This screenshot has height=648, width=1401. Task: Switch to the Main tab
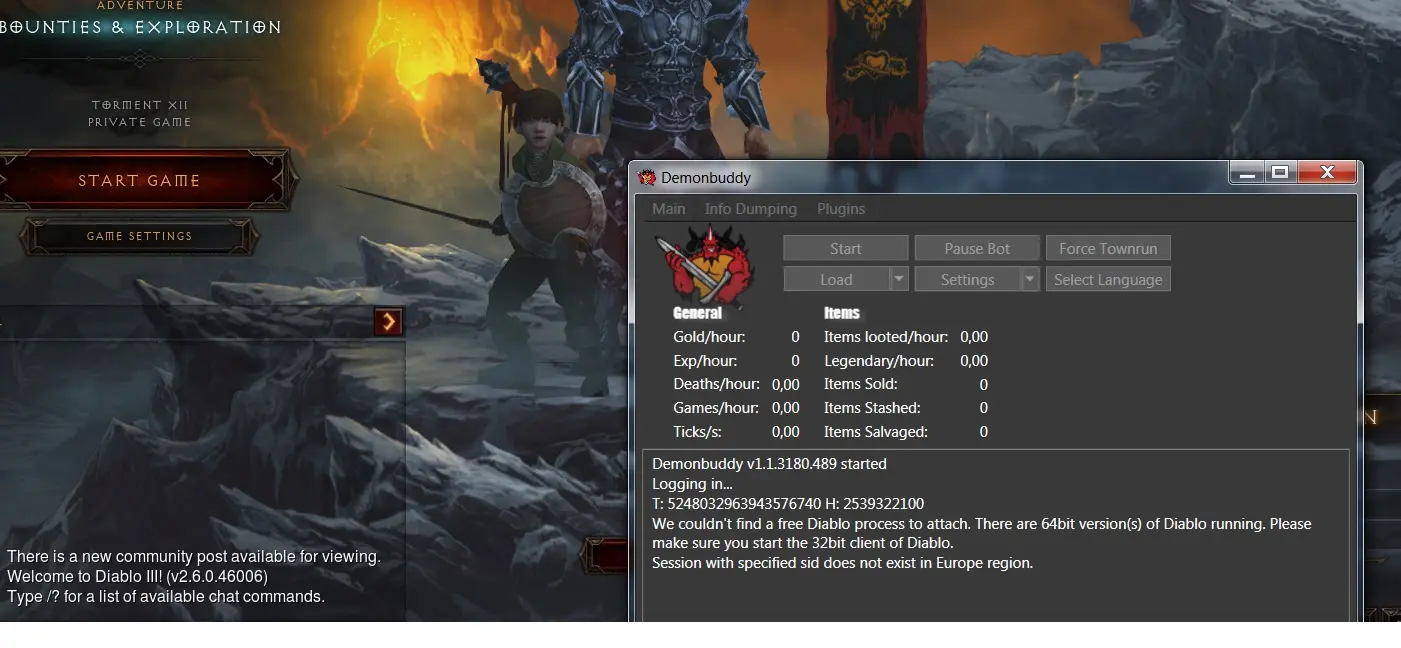(669, 209)
